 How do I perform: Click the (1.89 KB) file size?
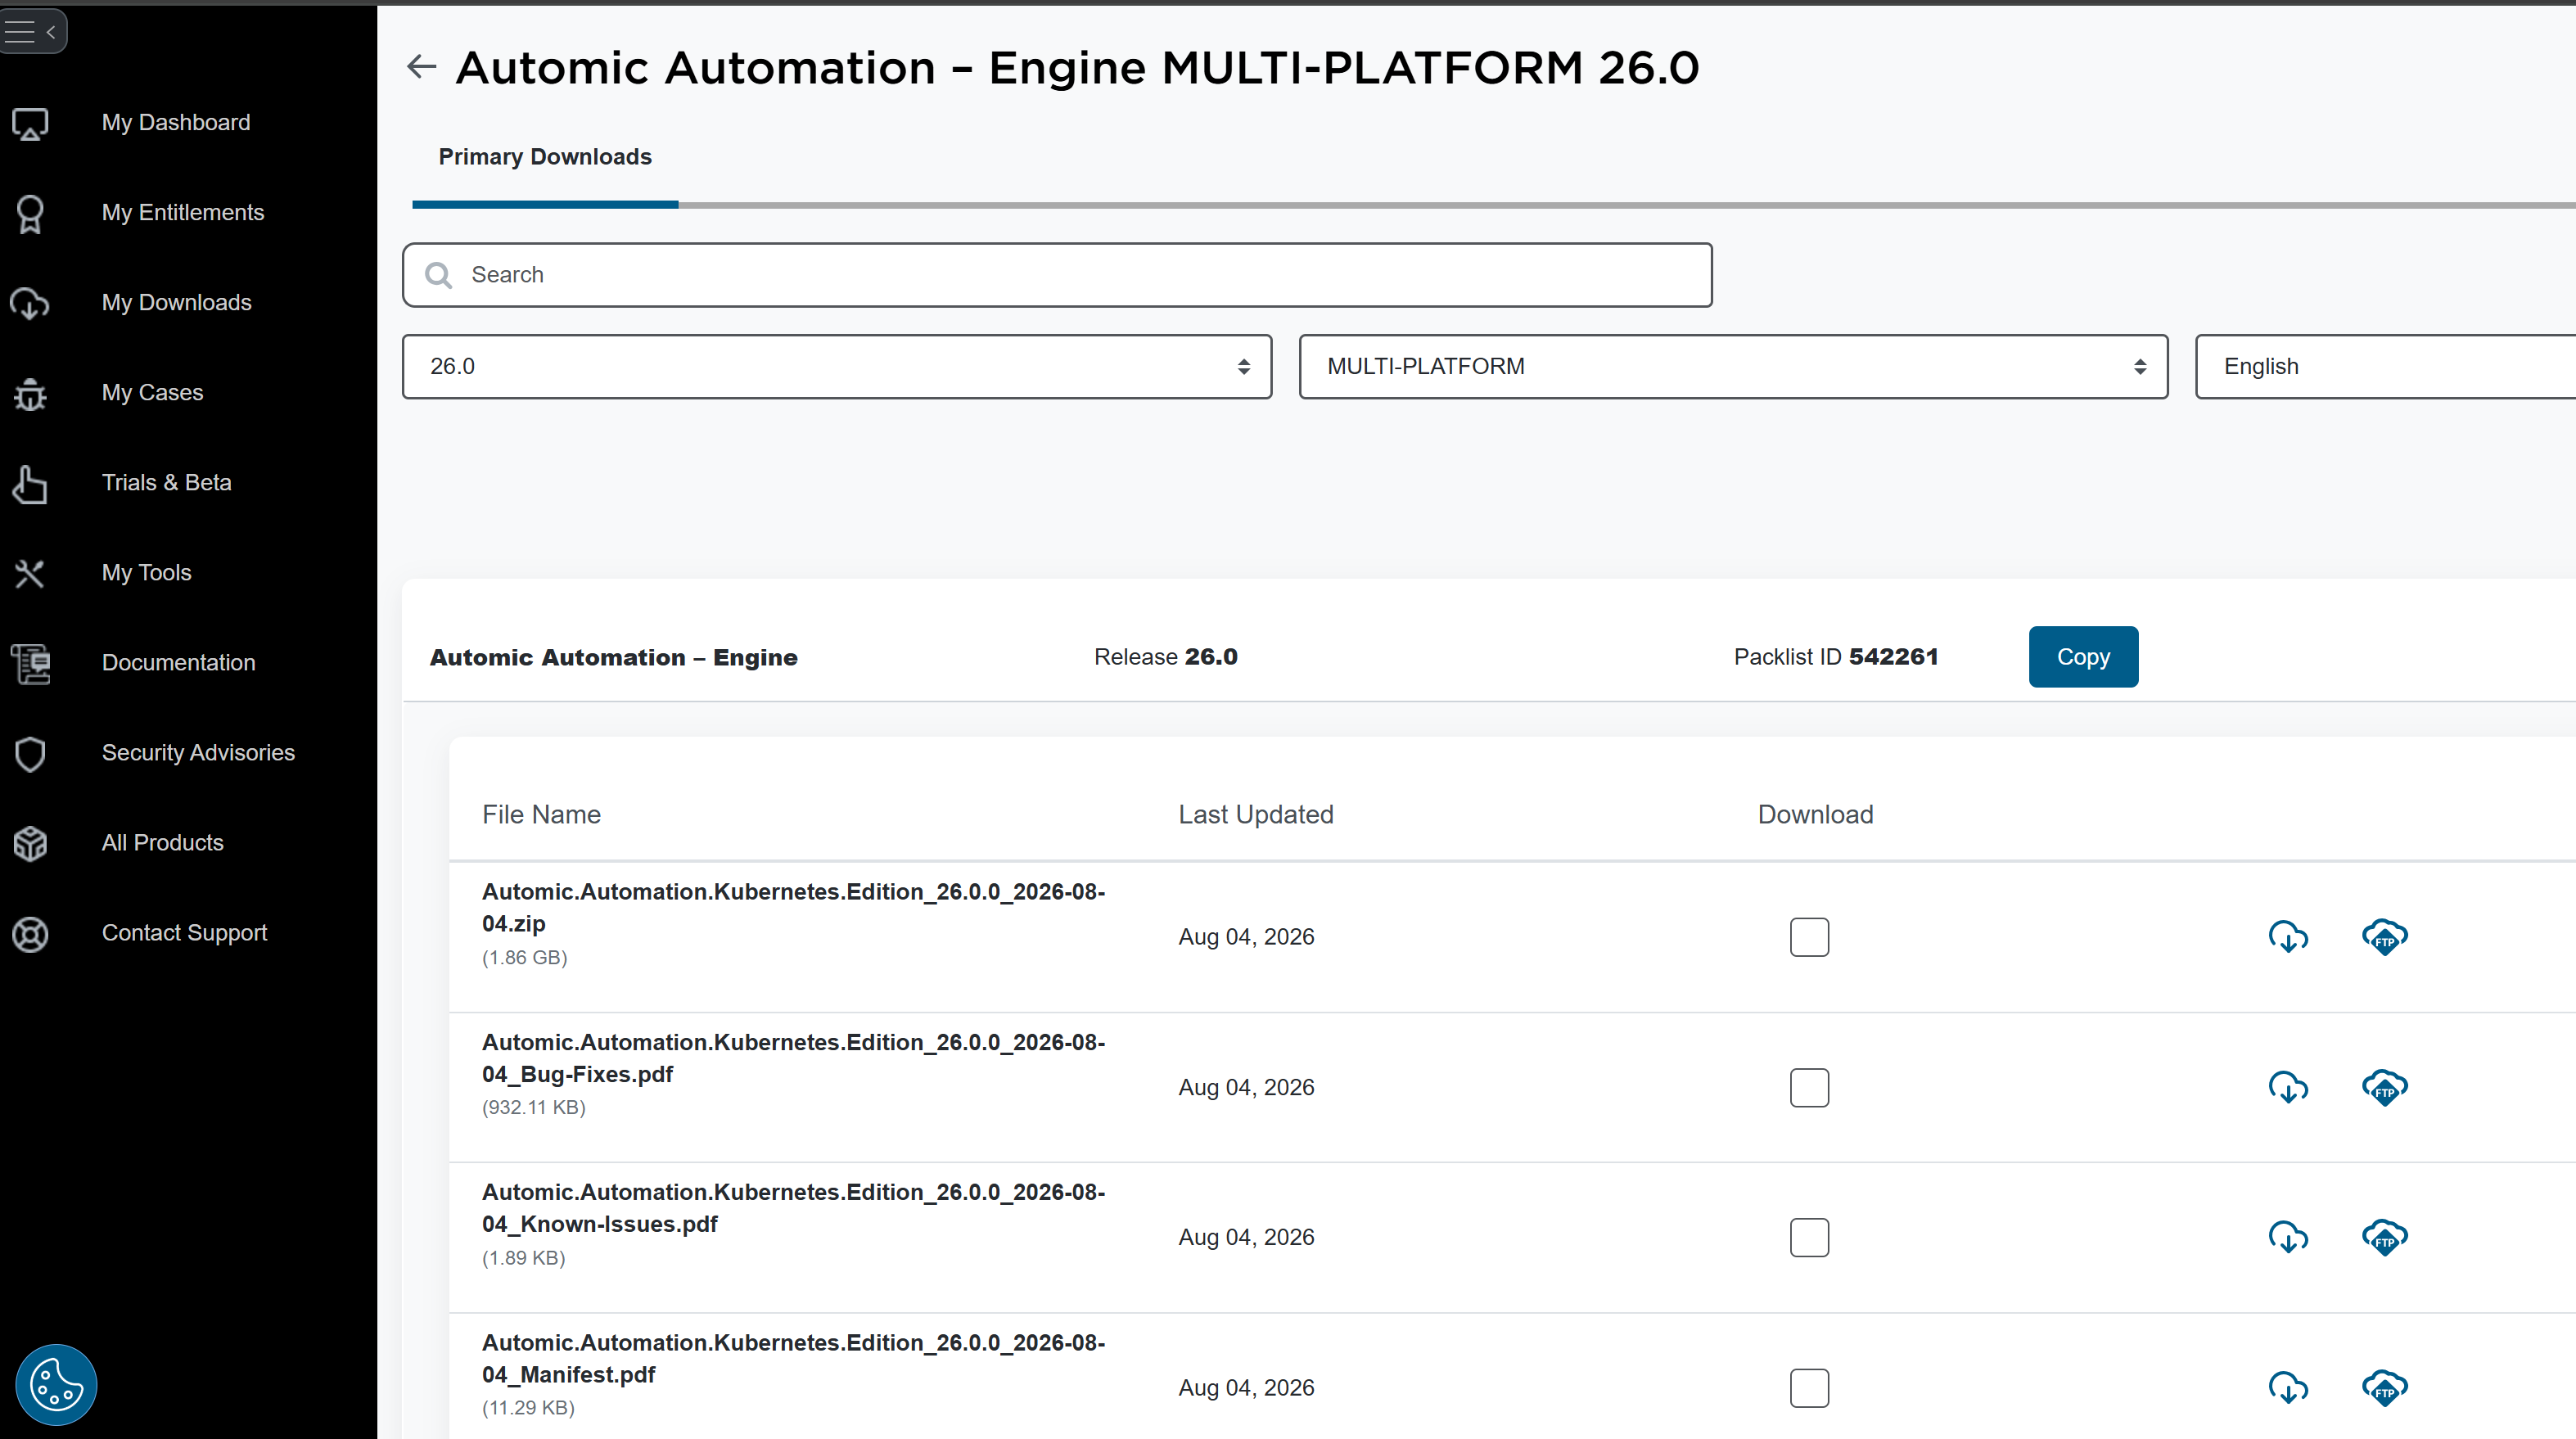524,1258
